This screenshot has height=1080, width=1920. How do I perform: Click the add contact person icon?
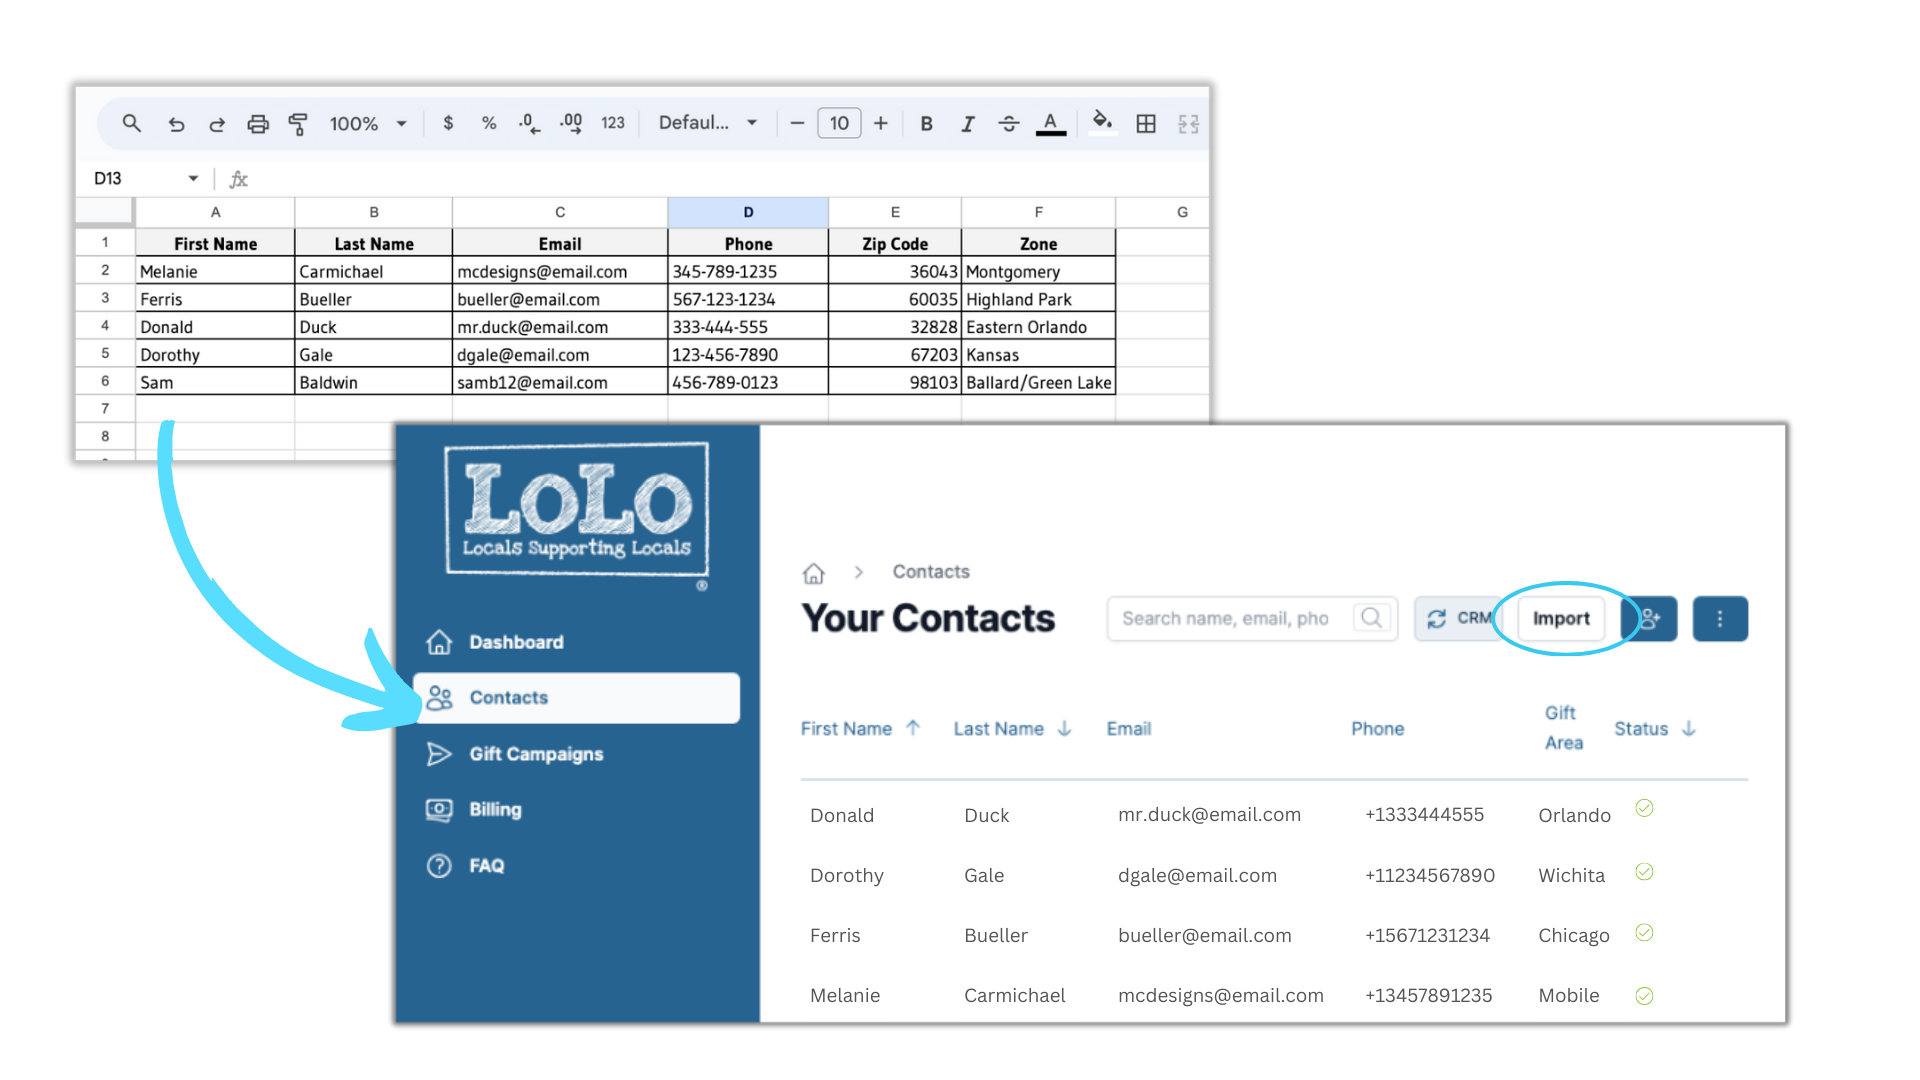pyautogui.click(x=1650, y=619)
